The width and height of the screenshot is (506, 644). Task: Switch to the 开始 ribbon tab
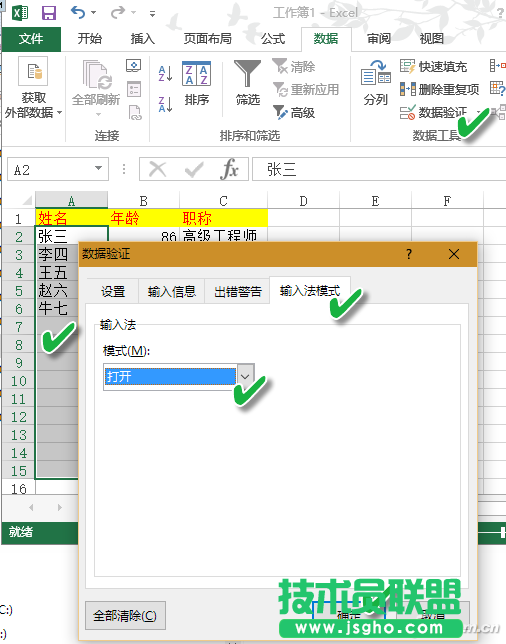(90, 39)
